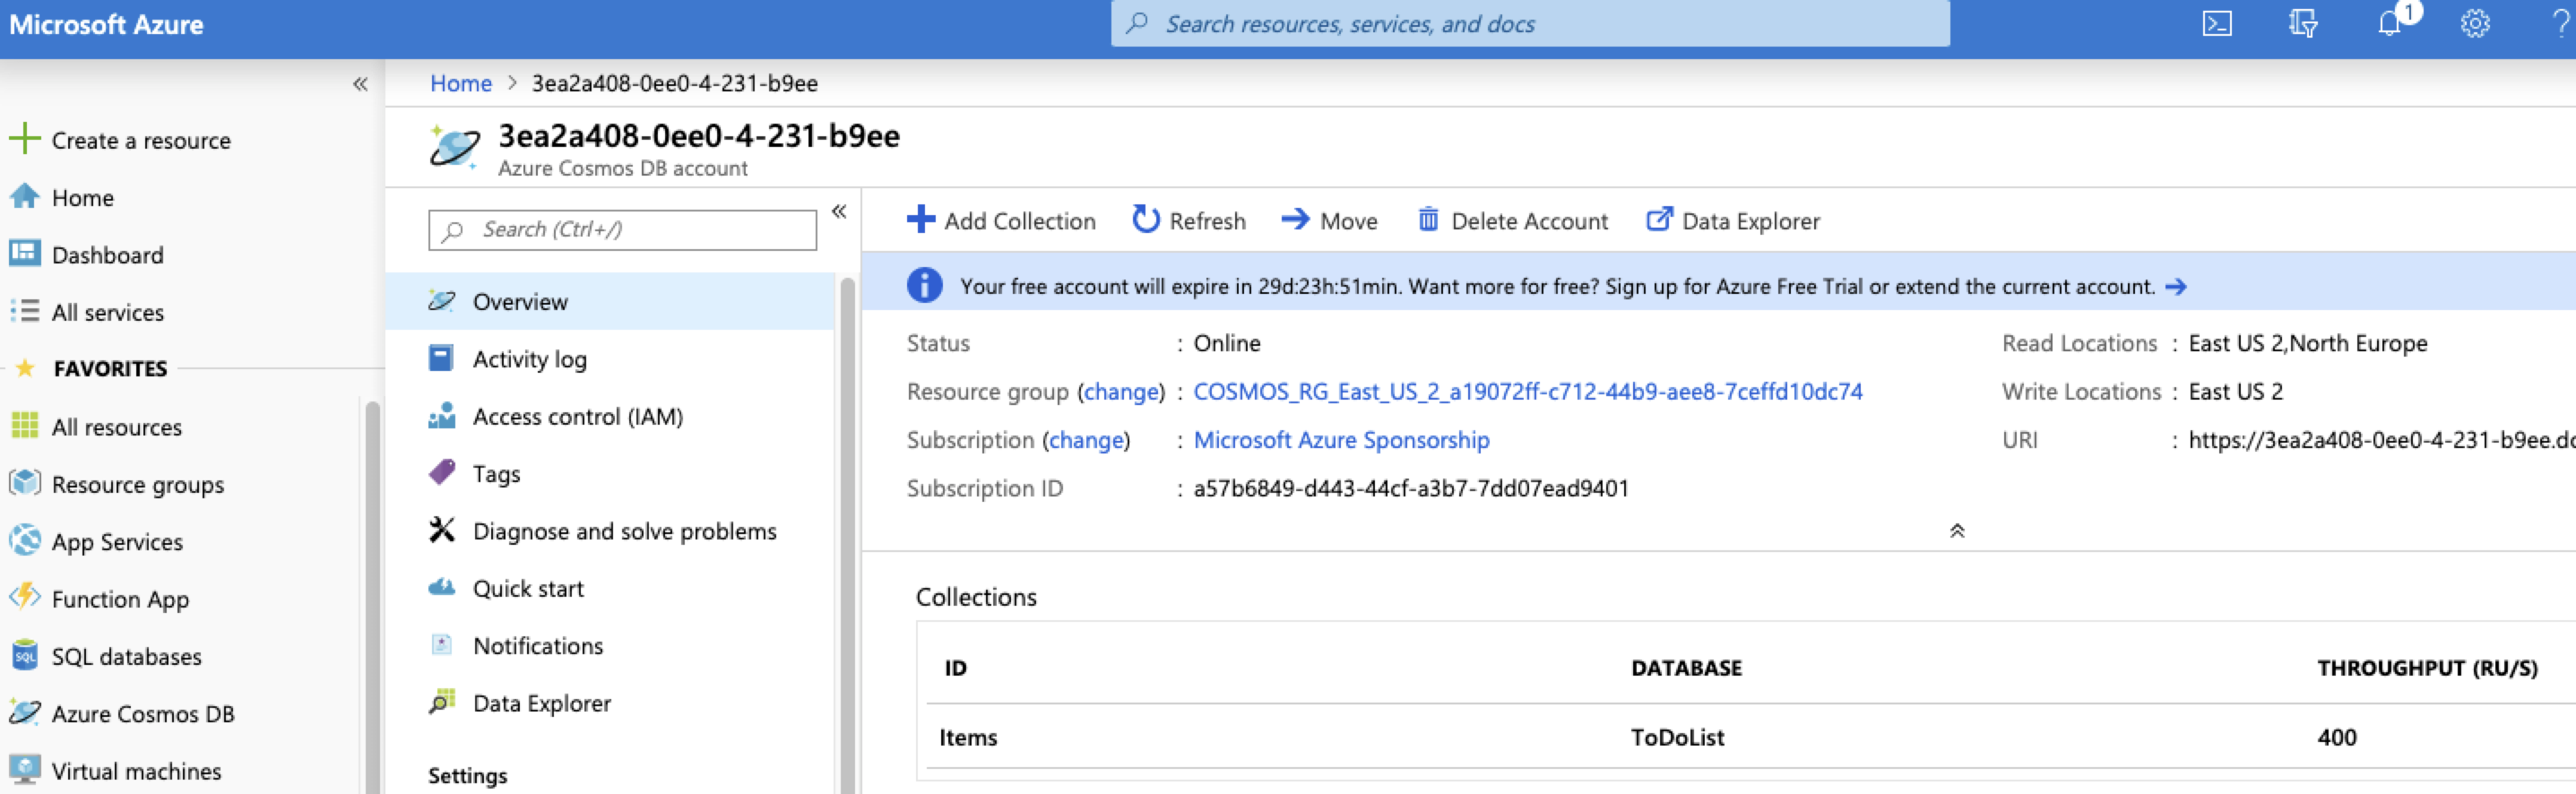Click Delete Account in the toolbar
Screen dimensions: 2576x794
[x=1512, y=220]
